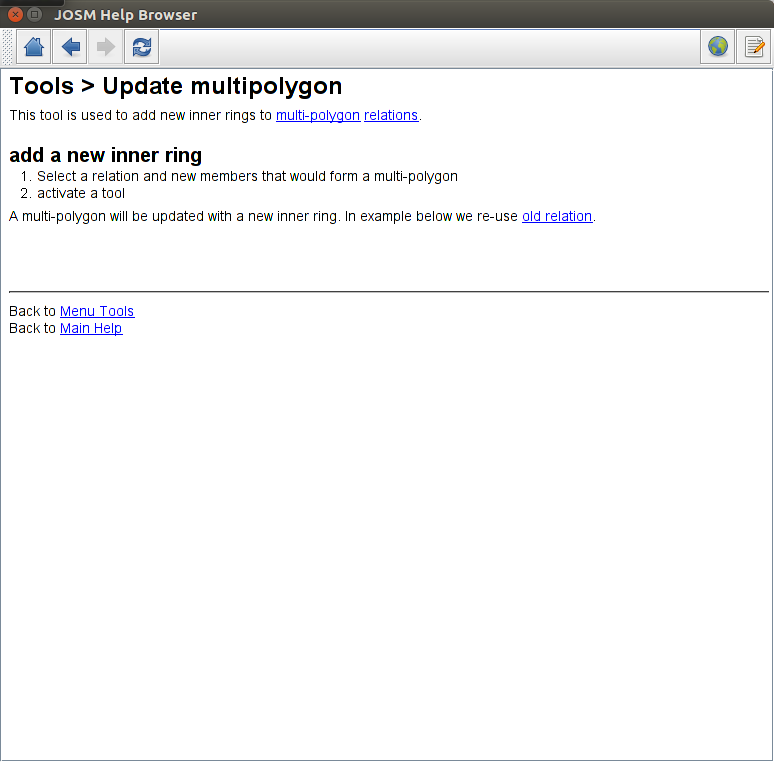Click the 'JOSM Help Browser' title bar text

[125, 15]
